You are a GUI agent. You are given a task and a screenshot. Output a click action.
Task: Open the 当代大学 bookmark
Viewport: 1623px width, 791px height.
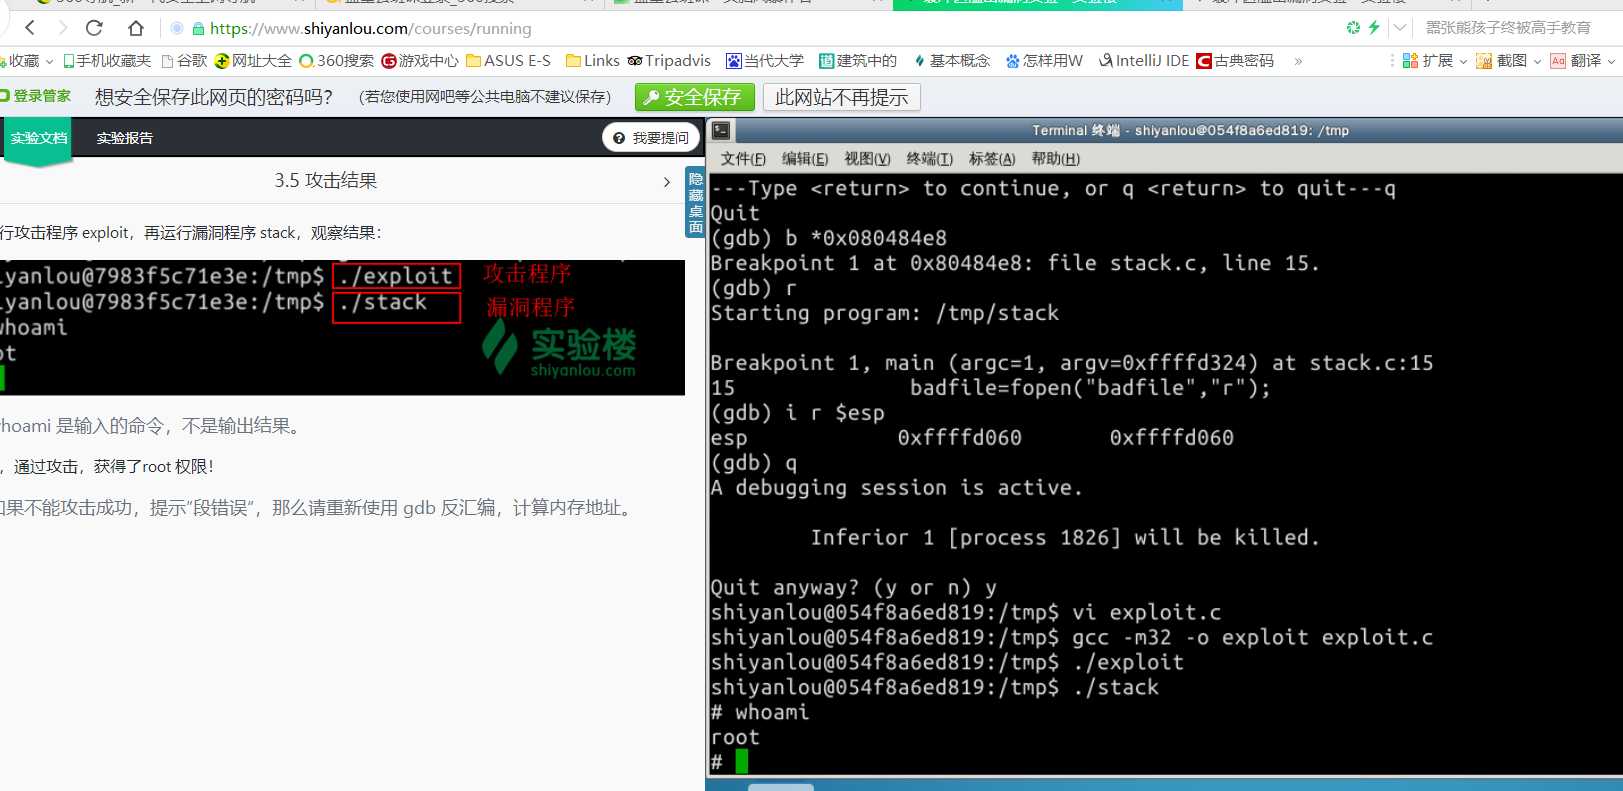pyautogui.click(x=765, y=61)
